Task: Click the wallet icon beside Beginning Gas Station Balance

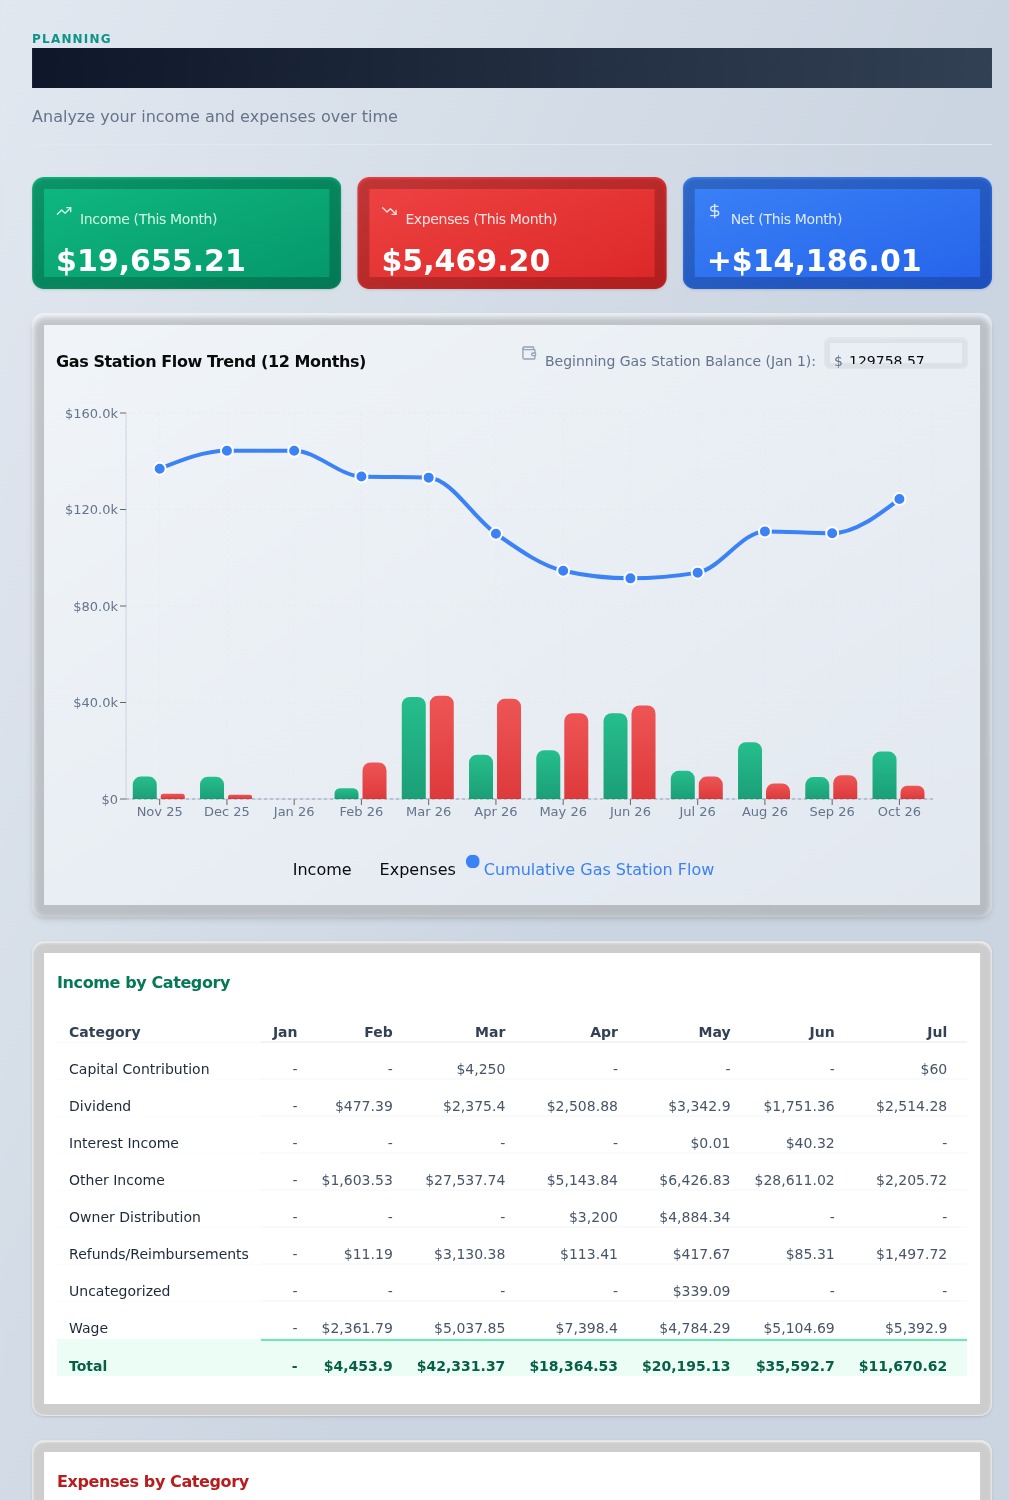Action: click(529, 353)
